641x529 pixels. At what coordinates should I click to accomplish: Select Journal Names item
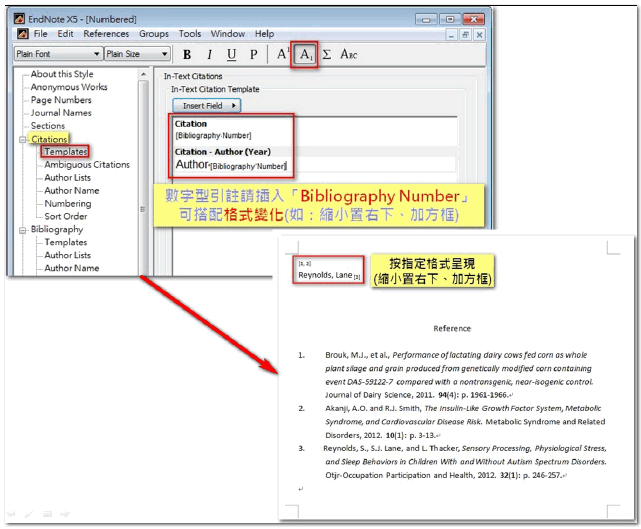(61, 113)
